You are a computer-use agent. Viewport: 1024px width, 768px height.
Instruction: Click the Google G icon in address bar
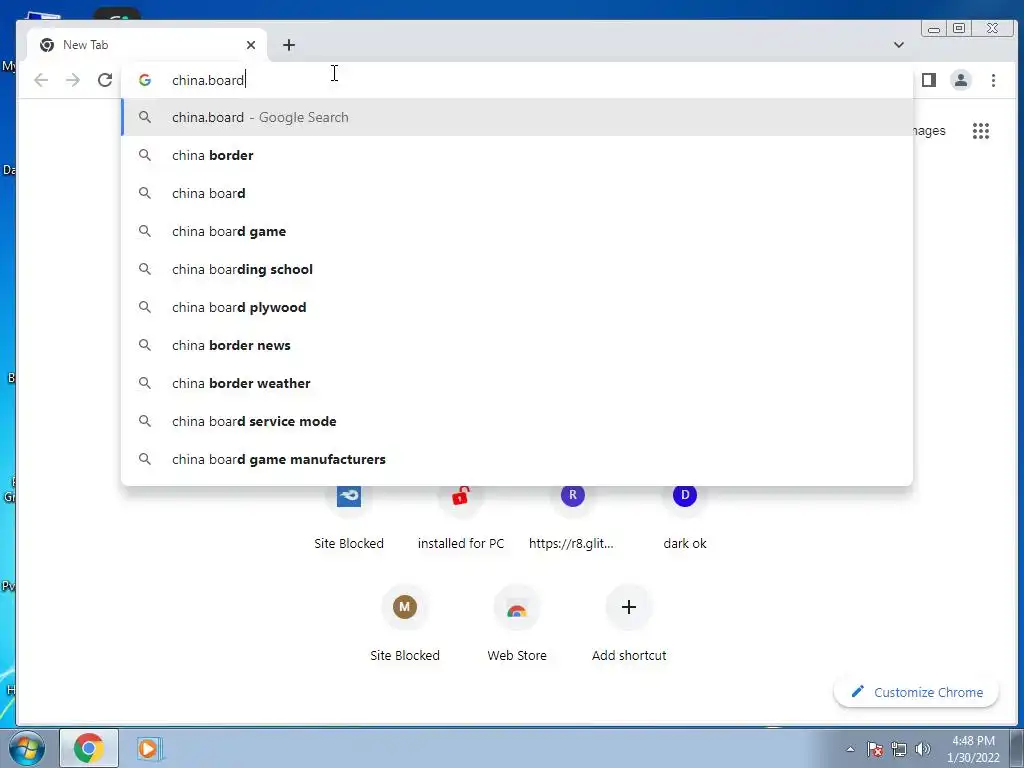click(144, 80)
